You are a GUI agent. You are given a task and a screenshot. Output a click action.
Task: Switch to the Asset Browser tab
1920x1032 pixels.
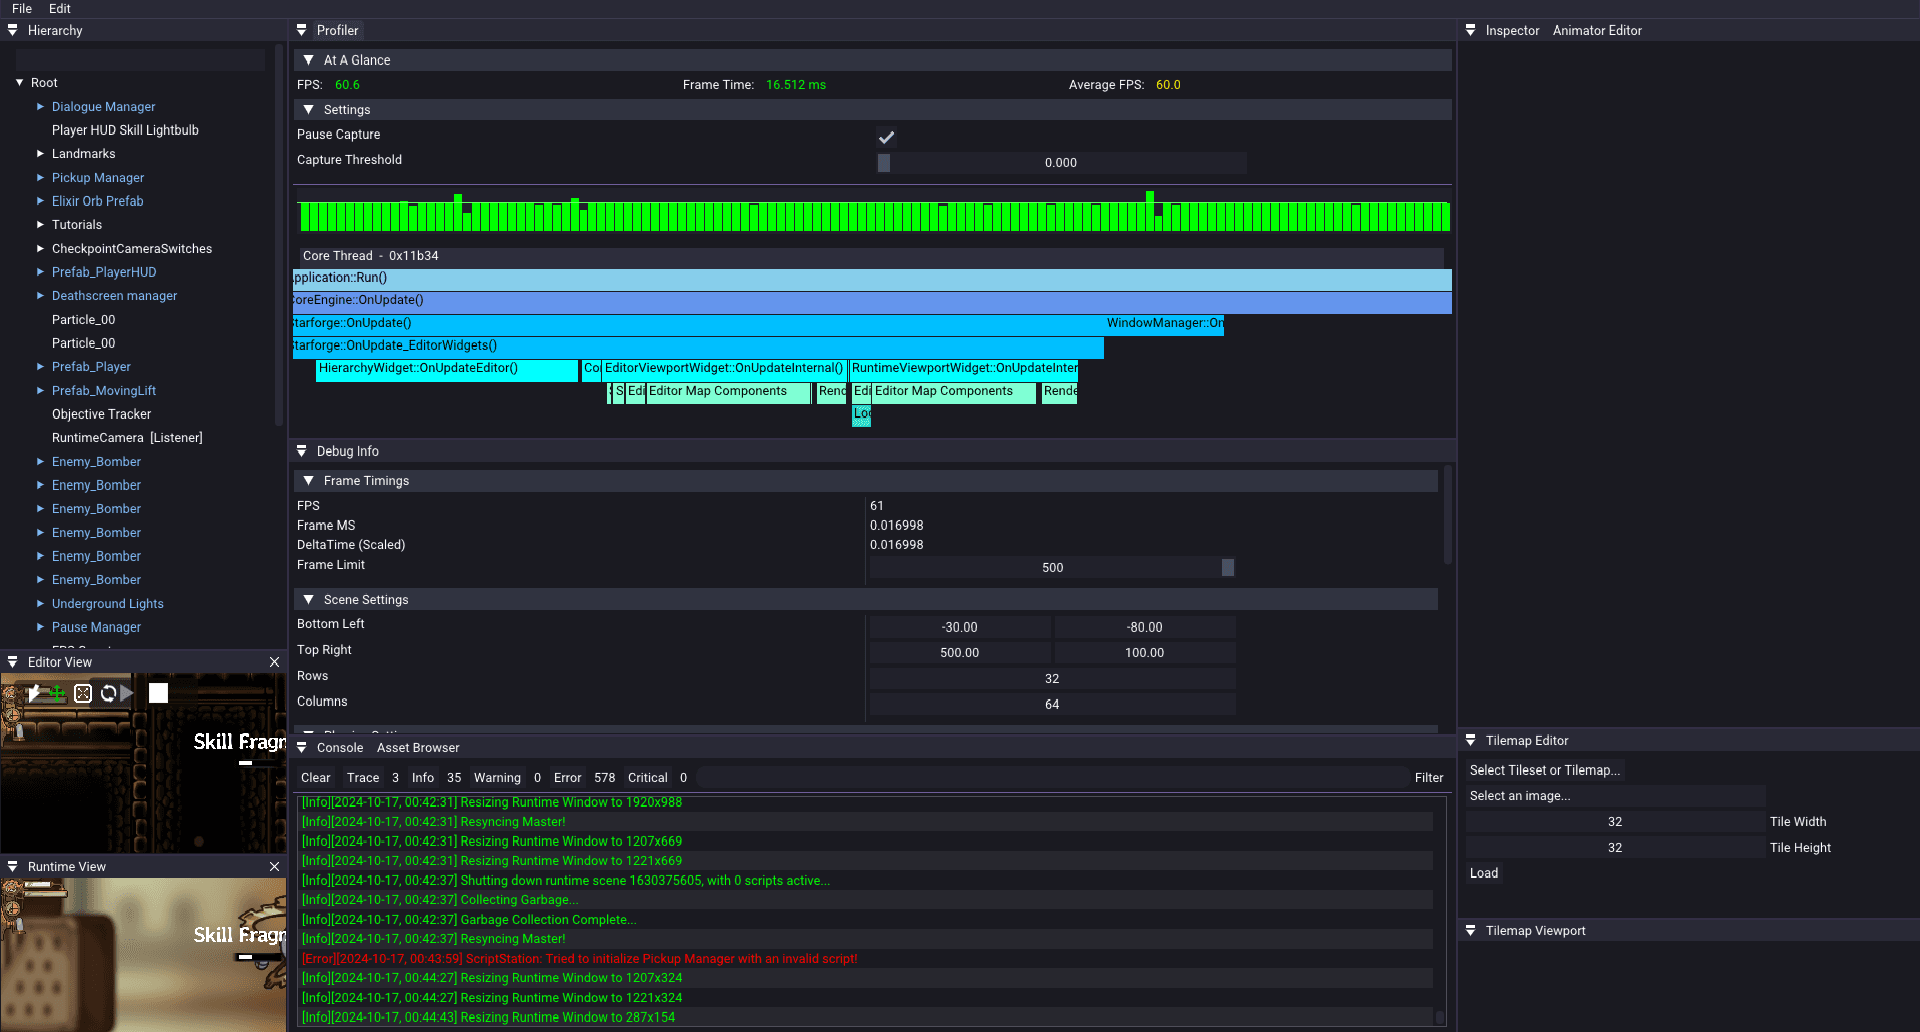[x=418, y=747]
